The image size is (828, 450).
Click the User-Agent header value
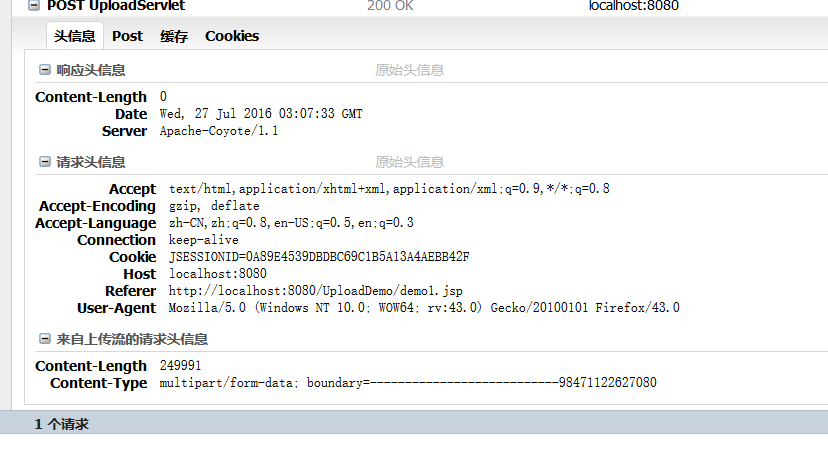(424, 307)
